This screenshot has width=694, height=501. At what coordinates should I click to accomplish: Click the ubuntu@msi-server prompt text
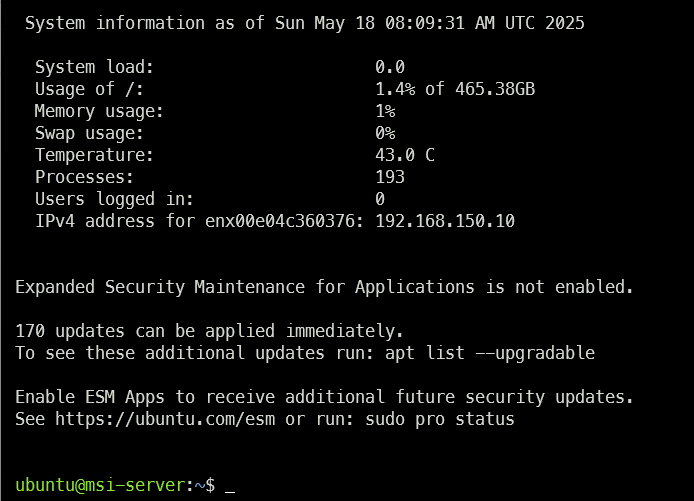[100, 485]
